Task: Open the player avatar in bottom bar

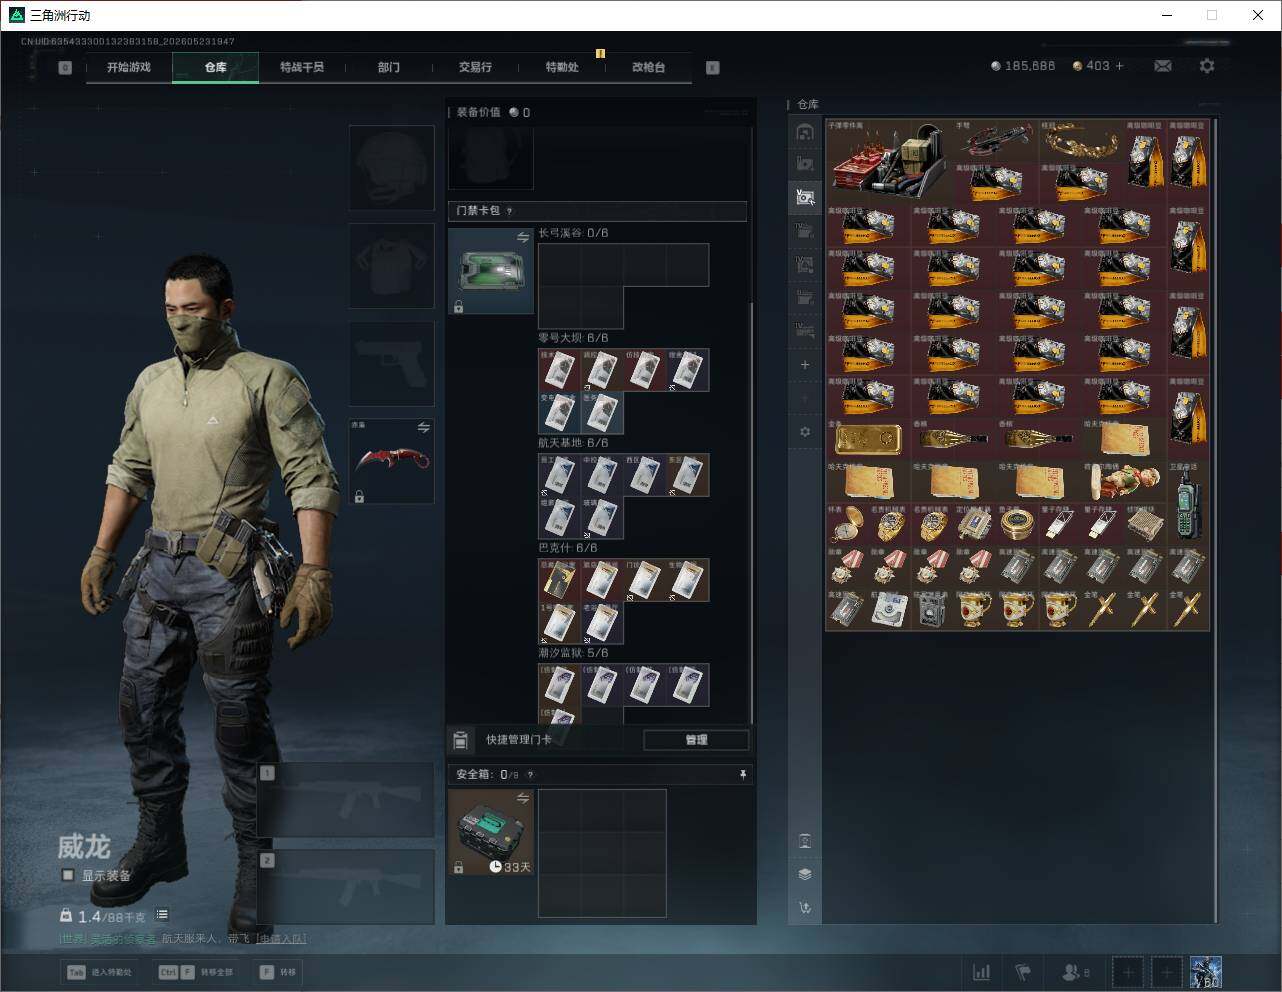Action: point(1206,972)
